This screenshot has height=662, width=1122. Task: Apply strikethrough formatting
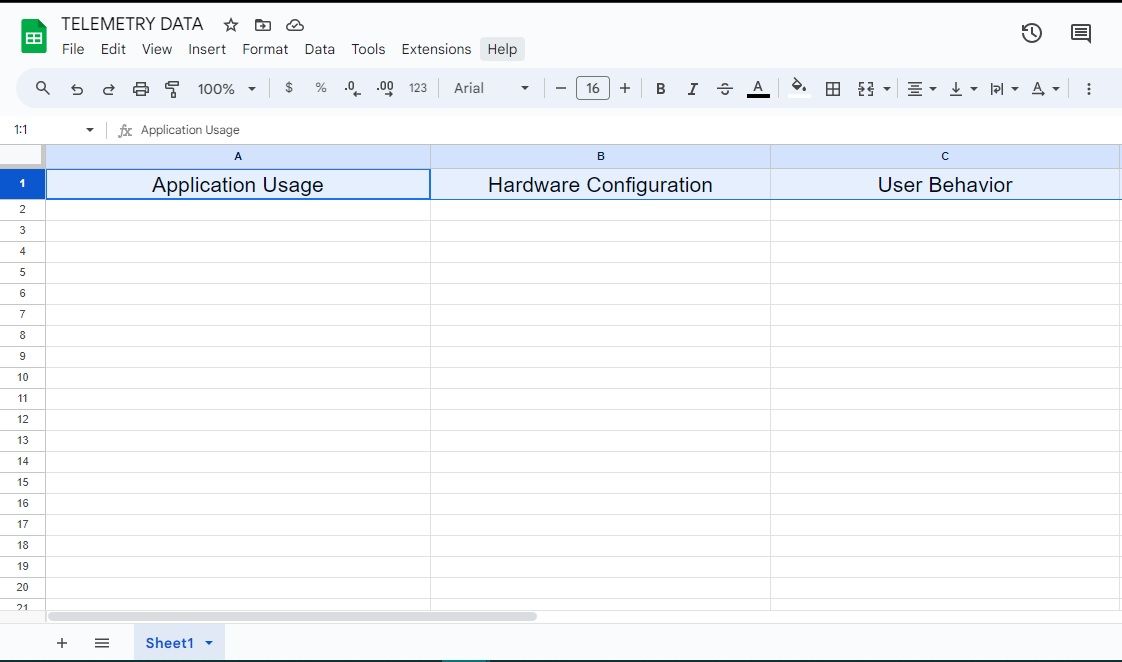click(724, 88)
